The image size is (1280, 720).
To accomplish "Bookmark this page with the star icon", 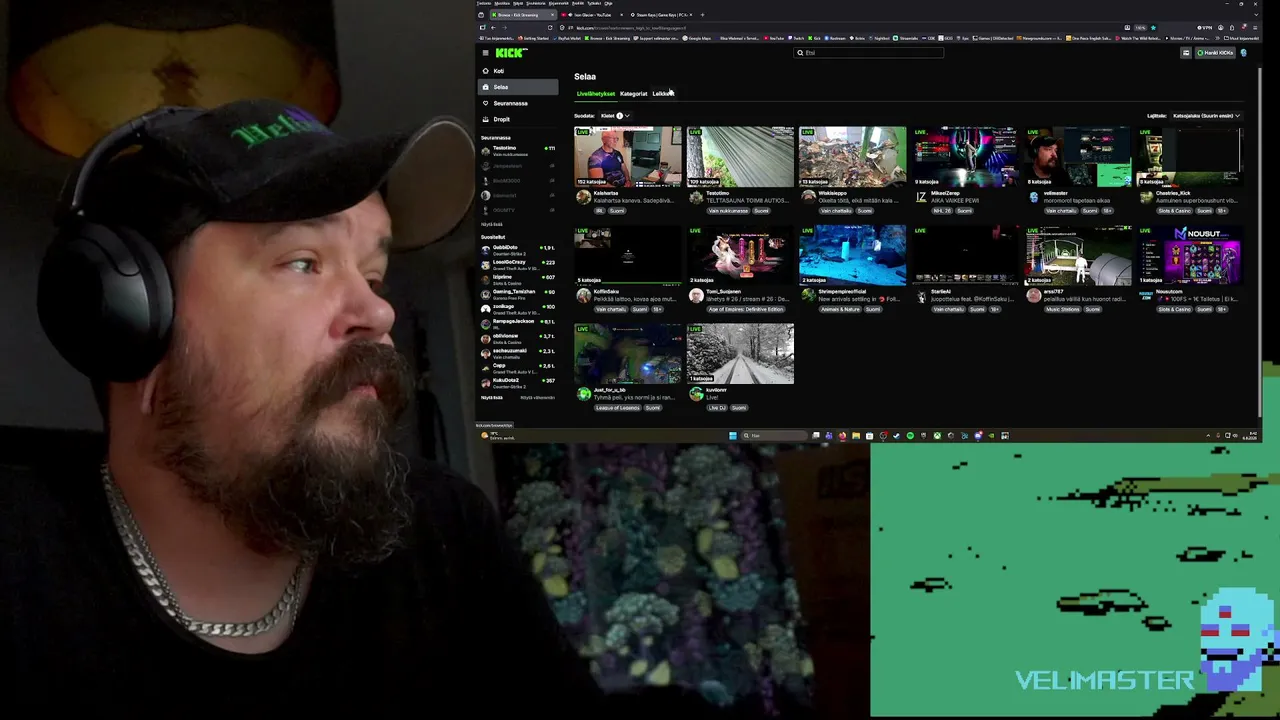I will click(x=1153, y=28).
